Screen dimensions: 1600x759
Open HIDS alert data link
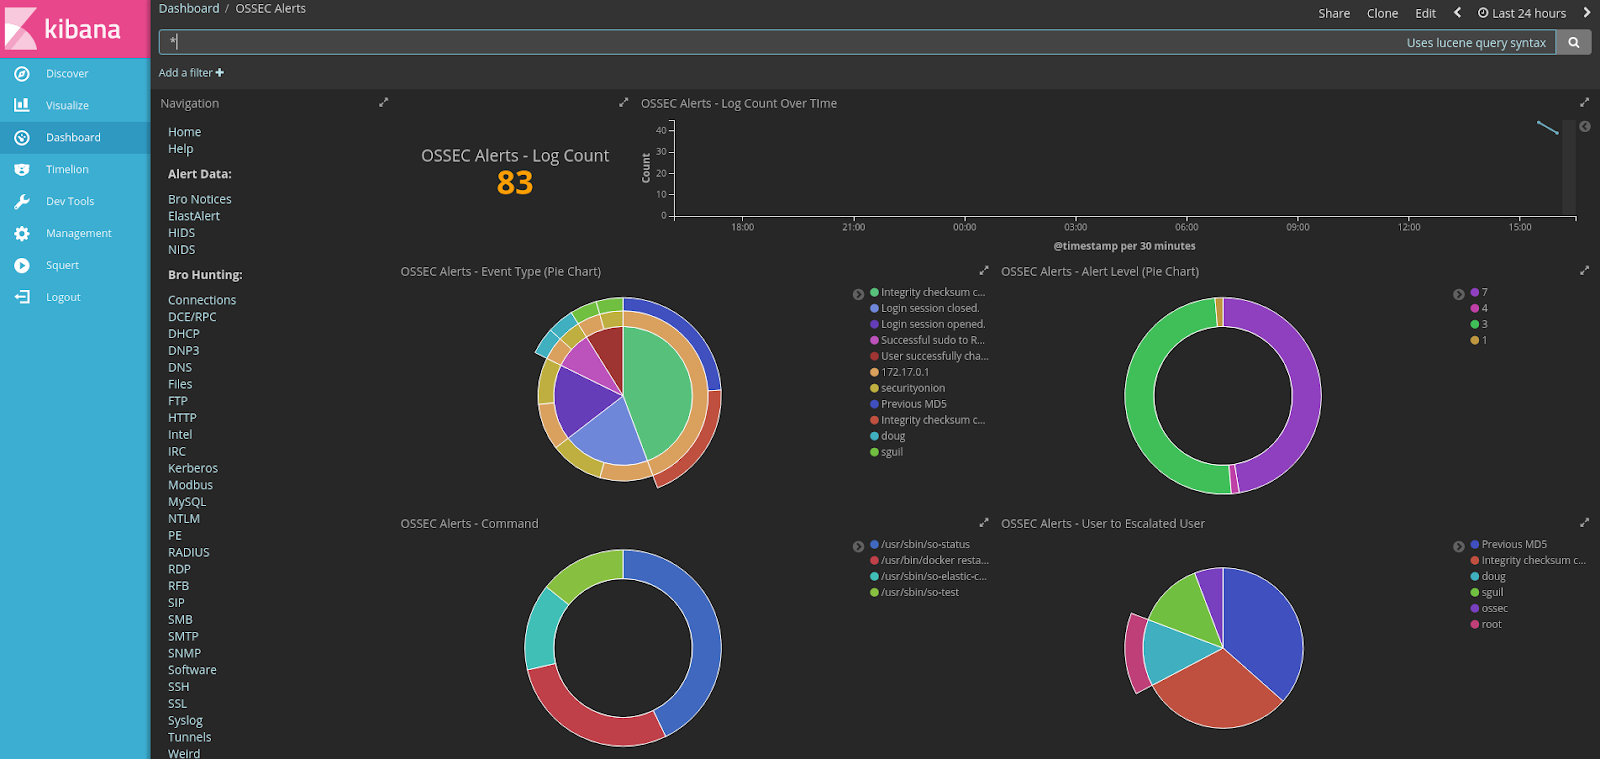point(181,233)
